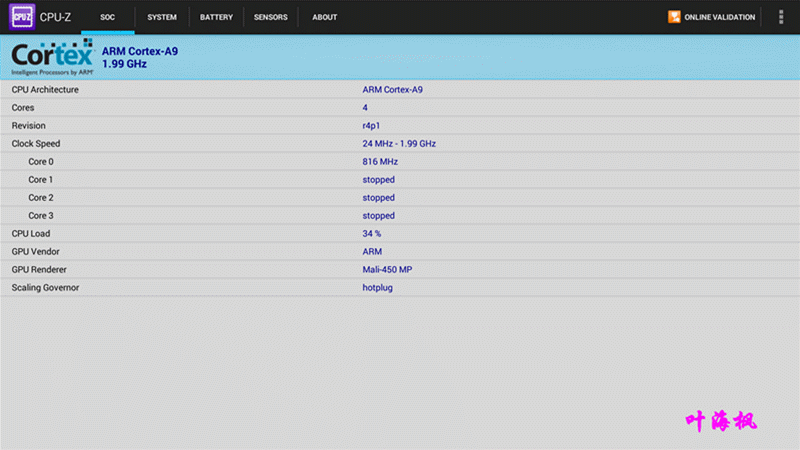The height and width of the screenshot is (450, 800).
Task: Click the Core 0 frequency row
Action: click(400, 162)
